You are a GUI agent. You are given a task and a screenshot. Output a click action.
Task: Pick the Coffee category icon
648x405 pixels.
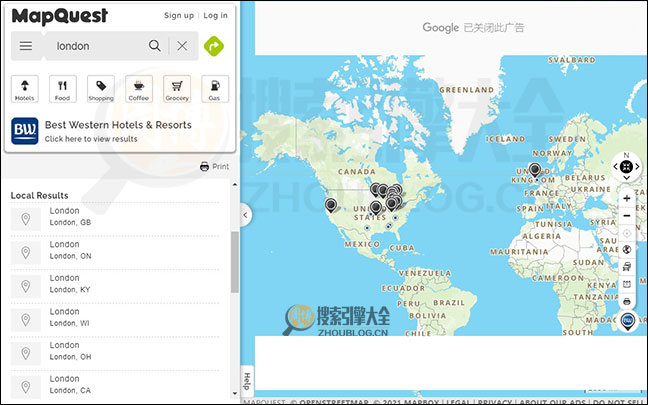coord(138,89)
